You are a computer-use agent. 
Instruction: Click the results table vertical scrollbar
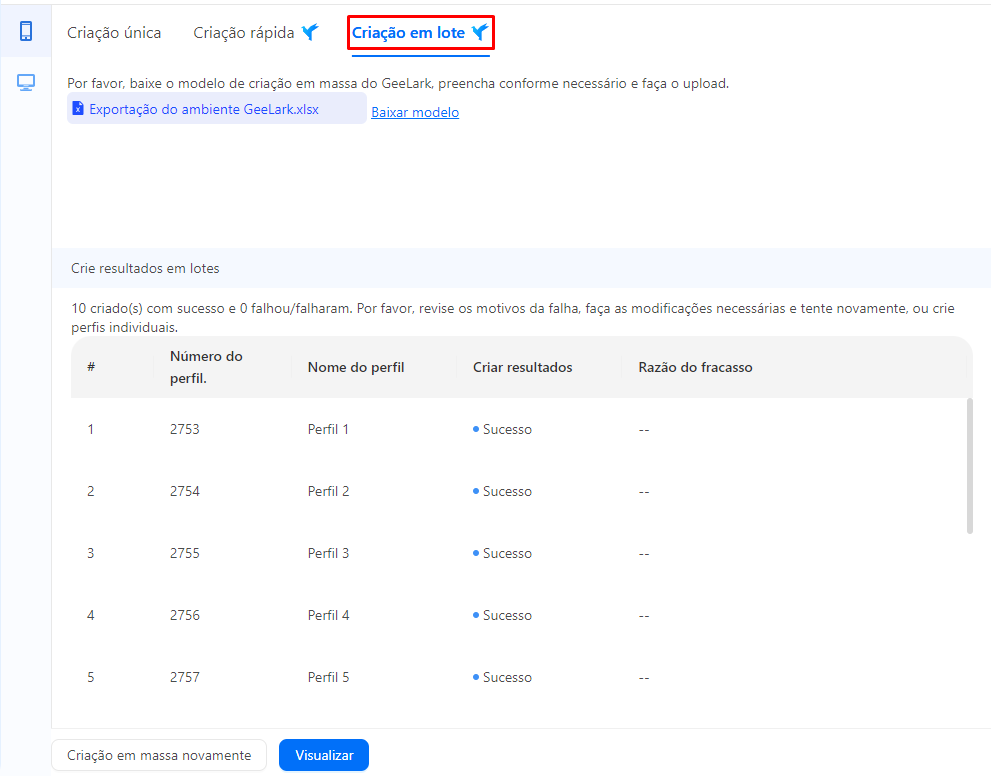point(970,466)
